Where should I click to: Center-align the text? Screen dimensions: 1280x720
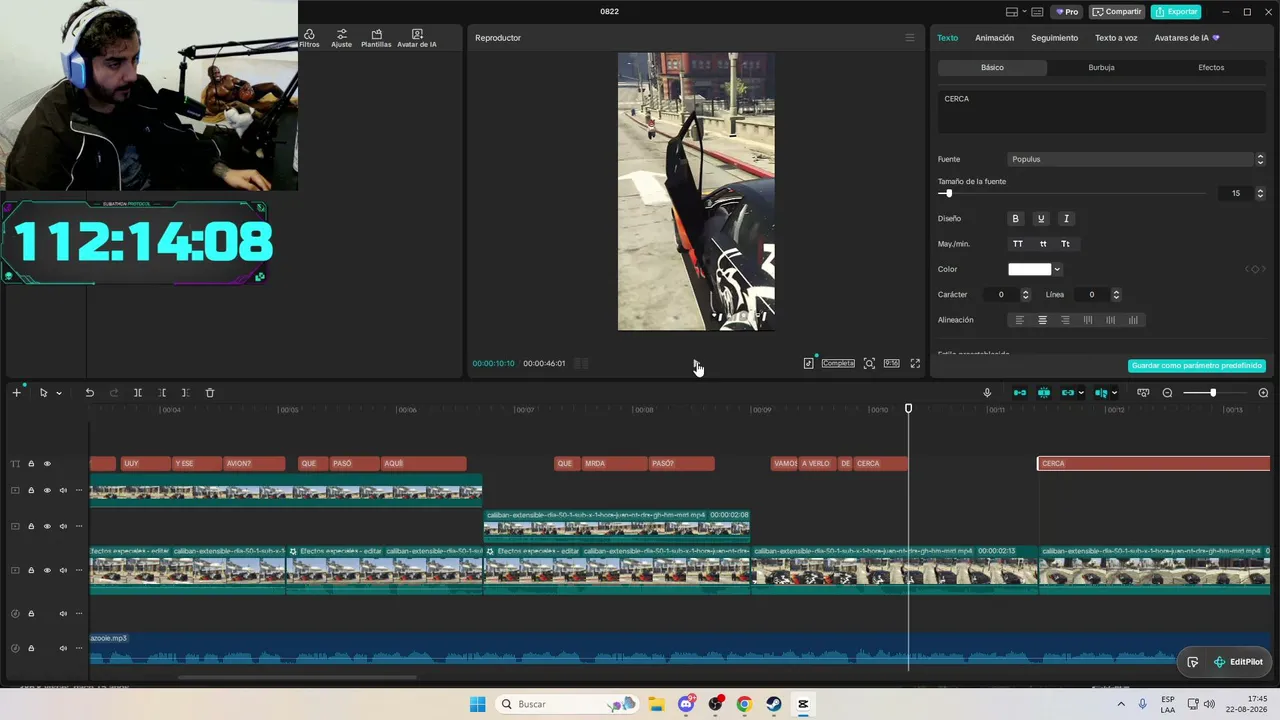1042,320
